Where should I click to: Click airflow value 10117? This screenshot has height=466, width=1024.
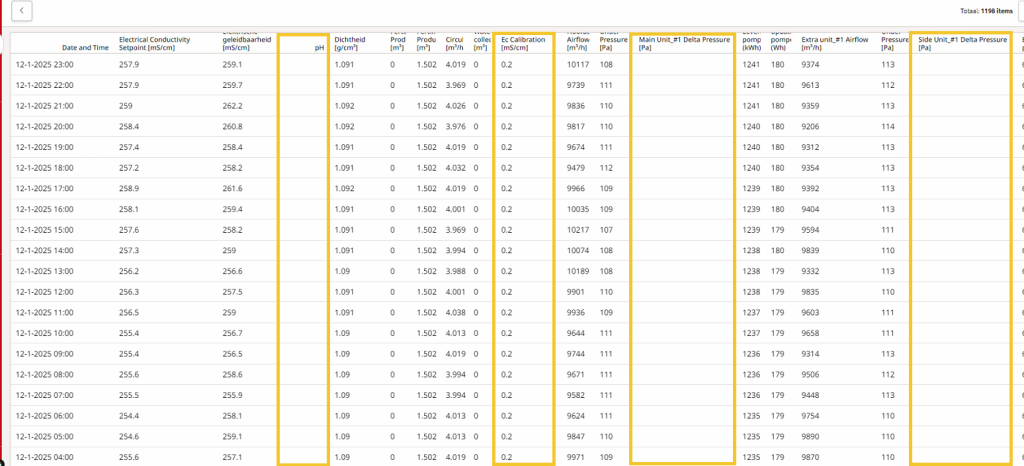tap(579, 65)
